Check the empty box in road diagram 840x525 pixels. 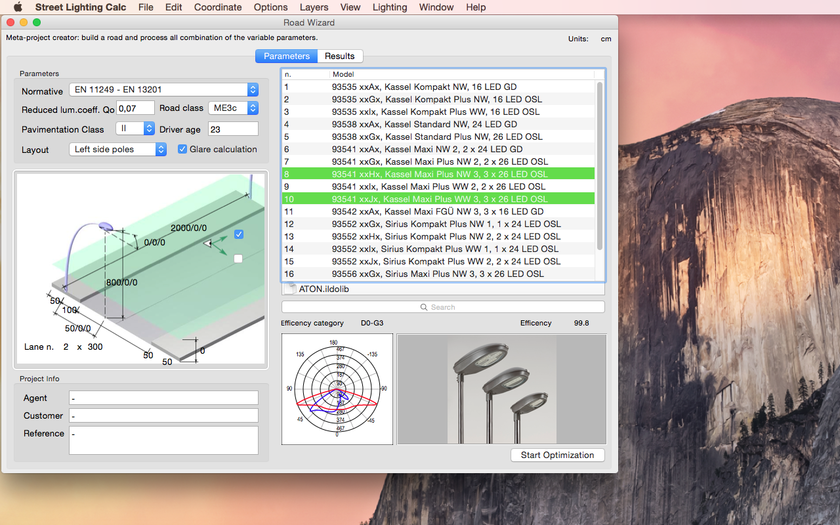pos(238,259)
